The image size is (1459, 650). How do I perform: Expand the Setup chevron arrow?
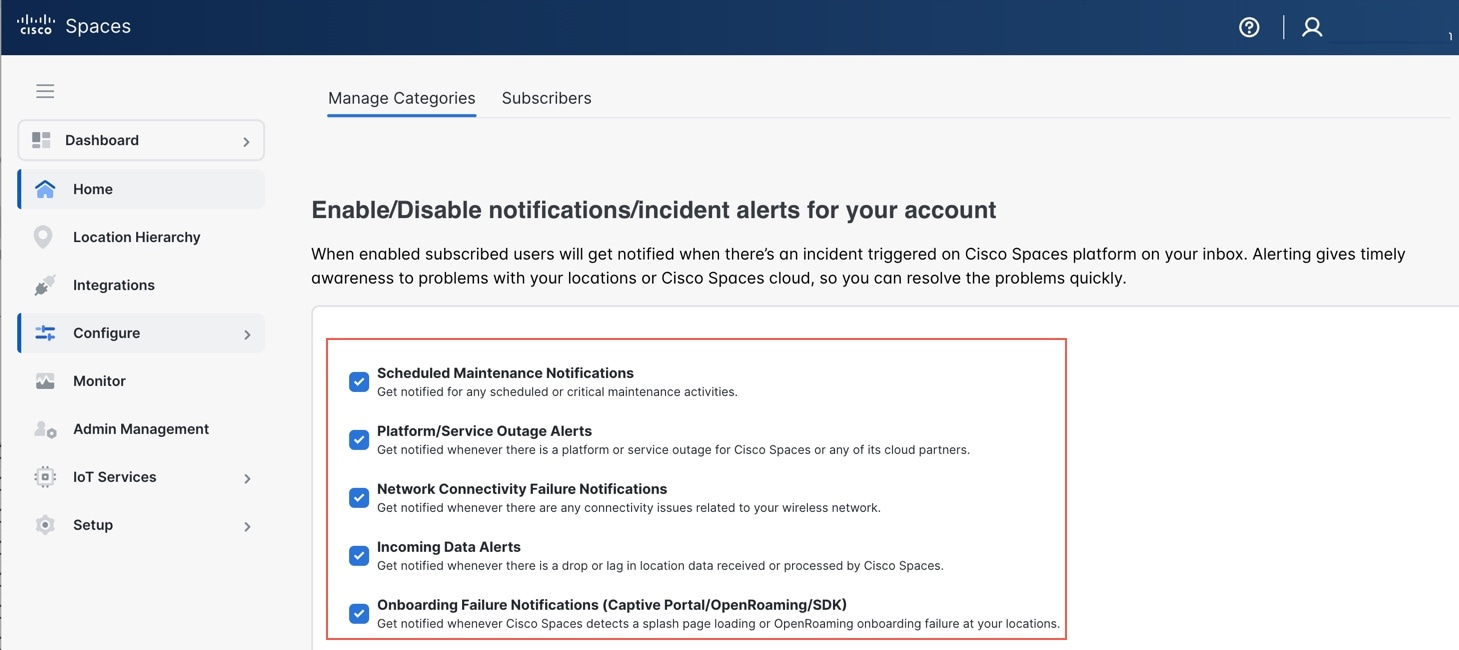tap(247, 527)
